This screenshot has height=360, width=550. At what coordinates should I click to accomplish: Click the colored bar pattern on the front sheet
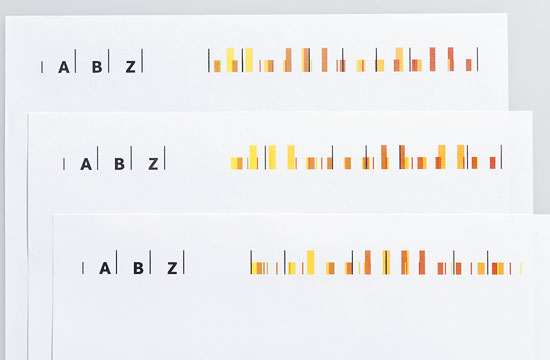386,262
